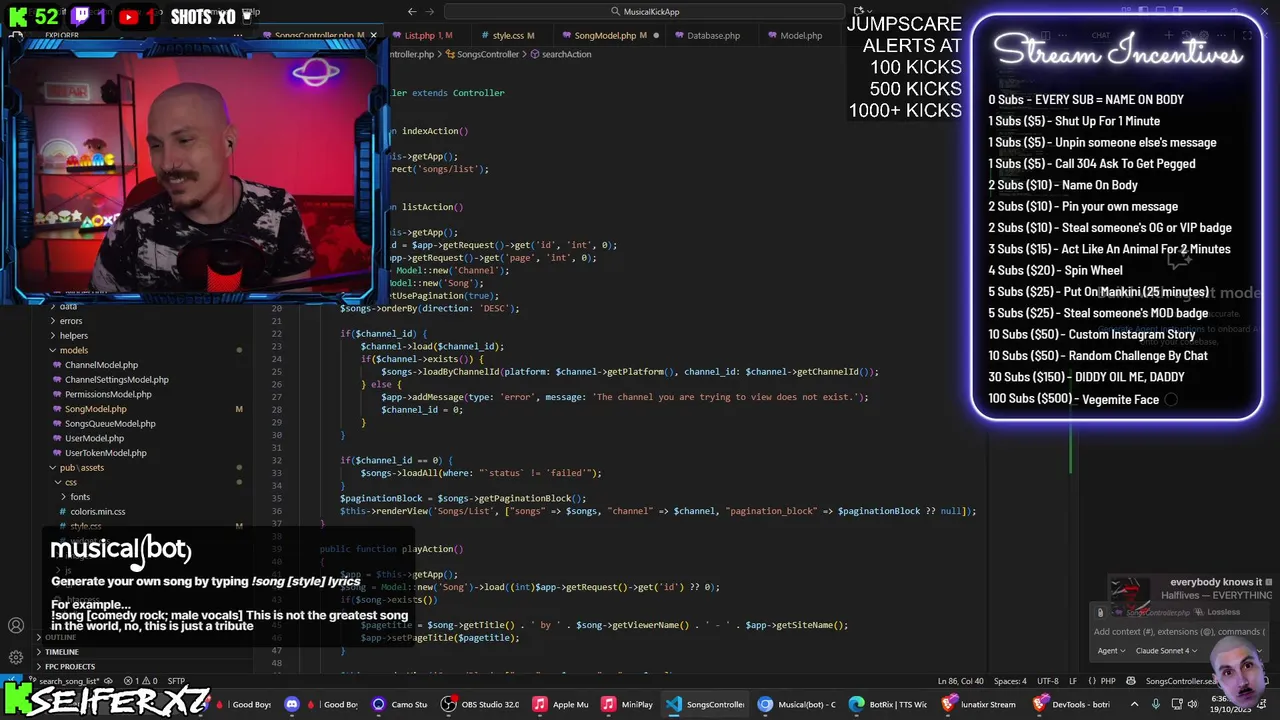Close the SongsController.php editor tab
The height and width of the screenshot is (720, 1280).
click(x=373, y=35)
